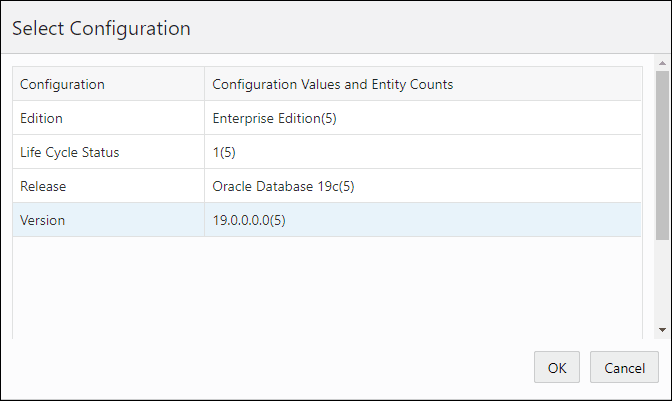
Task: Click the Configuration Values and Entity Counts header
Action: 333,84
